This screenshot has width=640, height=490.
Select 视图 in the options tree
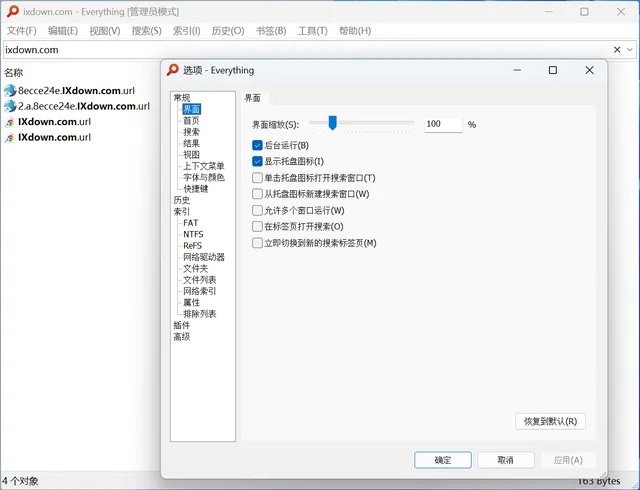(191, 155)
